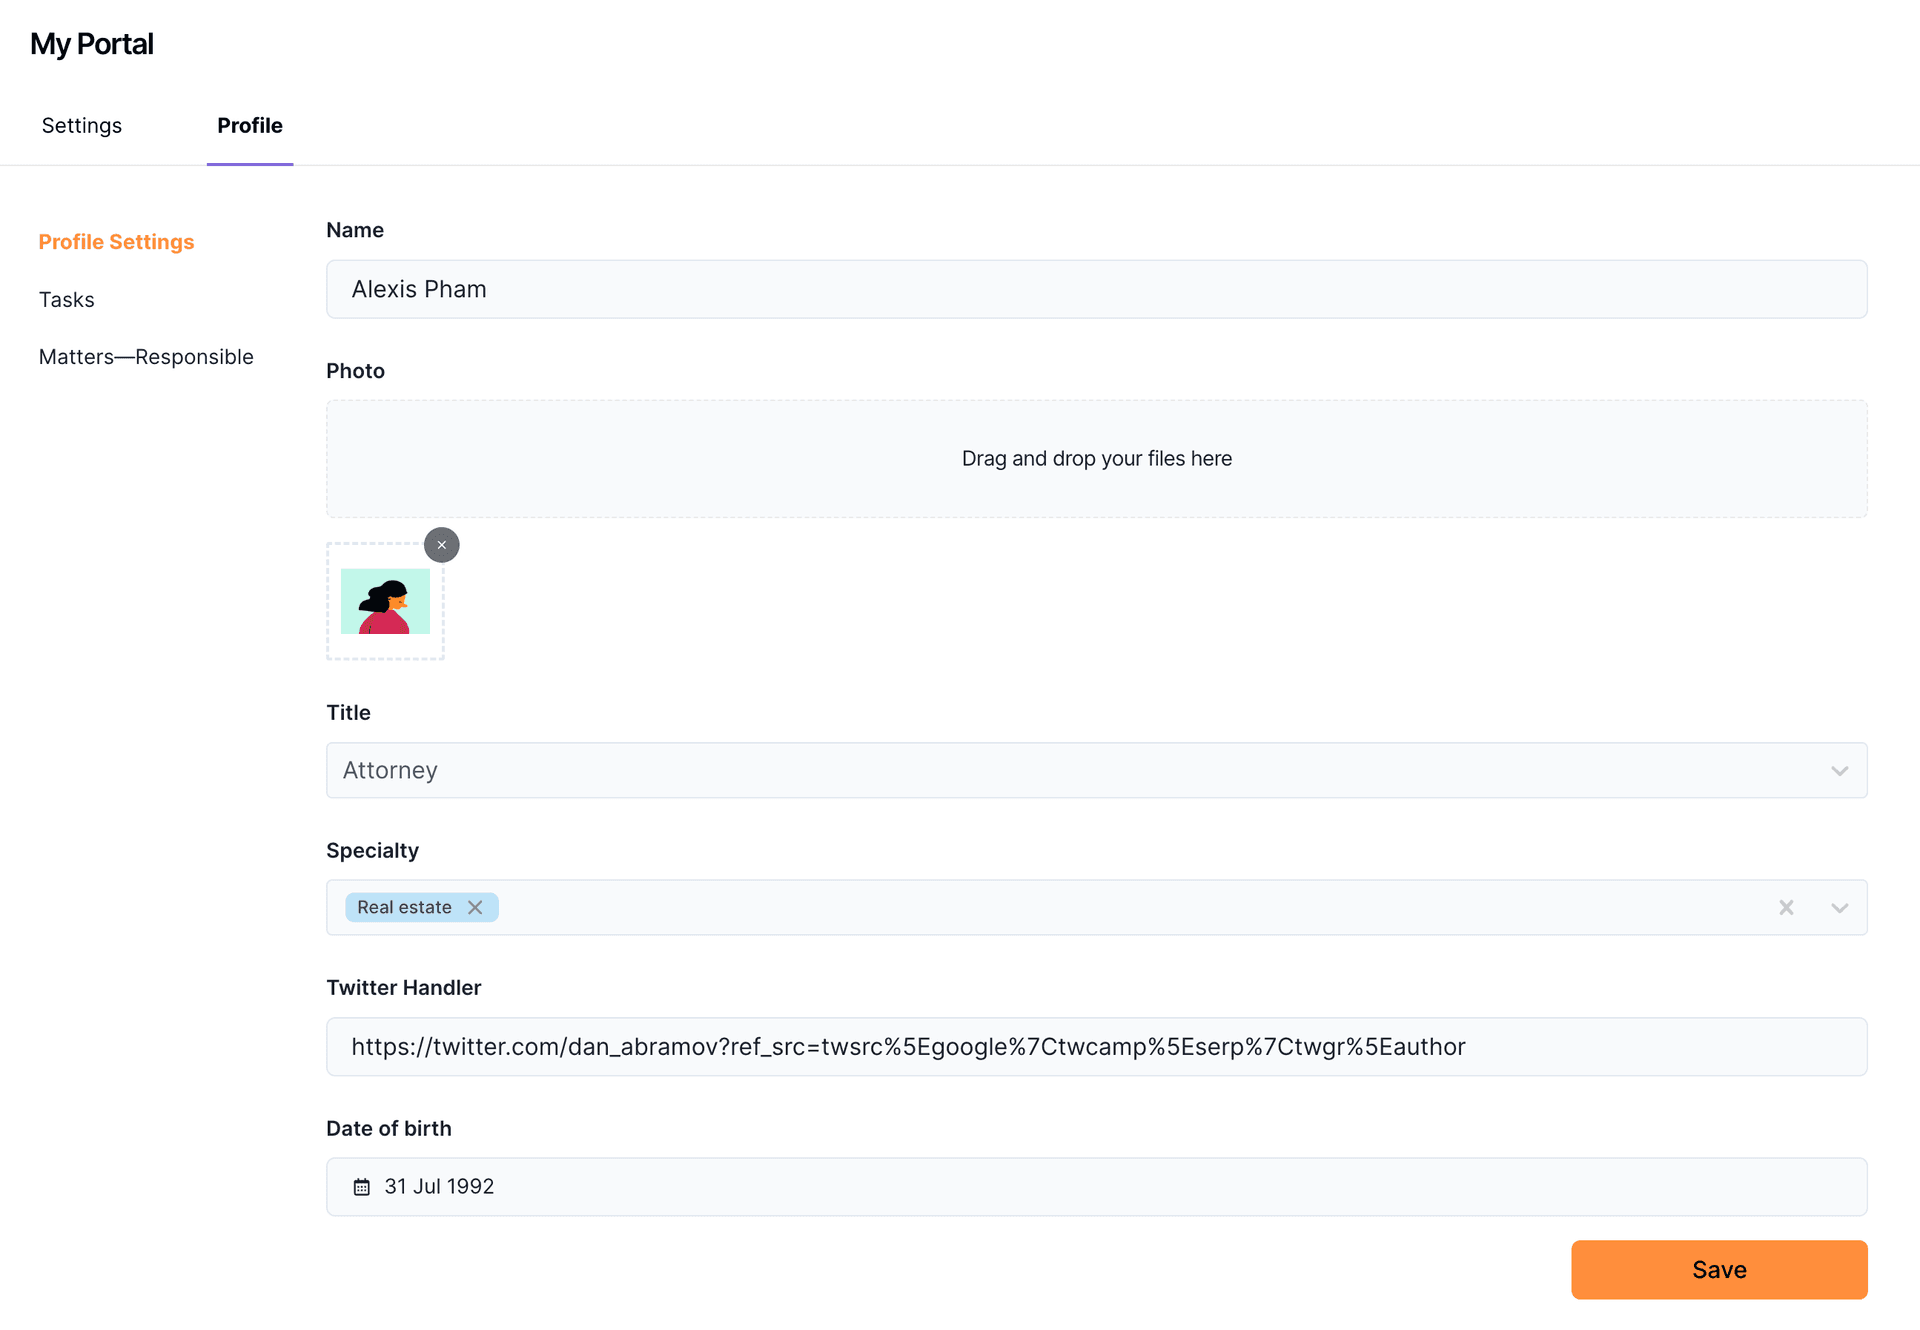Click the uploaded avatar thumbnail
Screen dimensions: 1920x1330
[385, 602]
